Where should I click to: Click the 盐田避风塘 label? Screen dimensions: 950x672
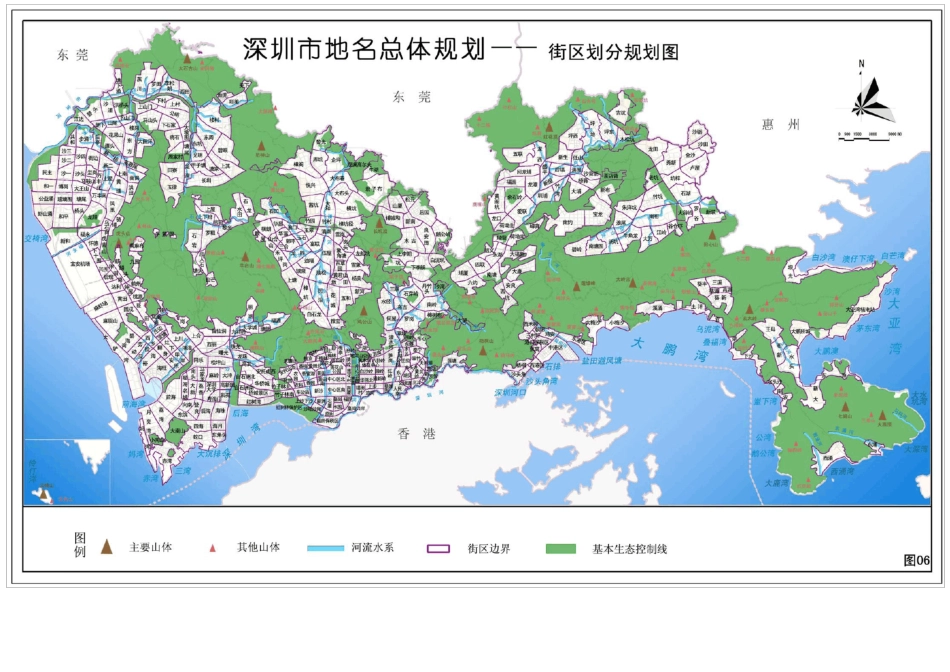pos(602,361)
